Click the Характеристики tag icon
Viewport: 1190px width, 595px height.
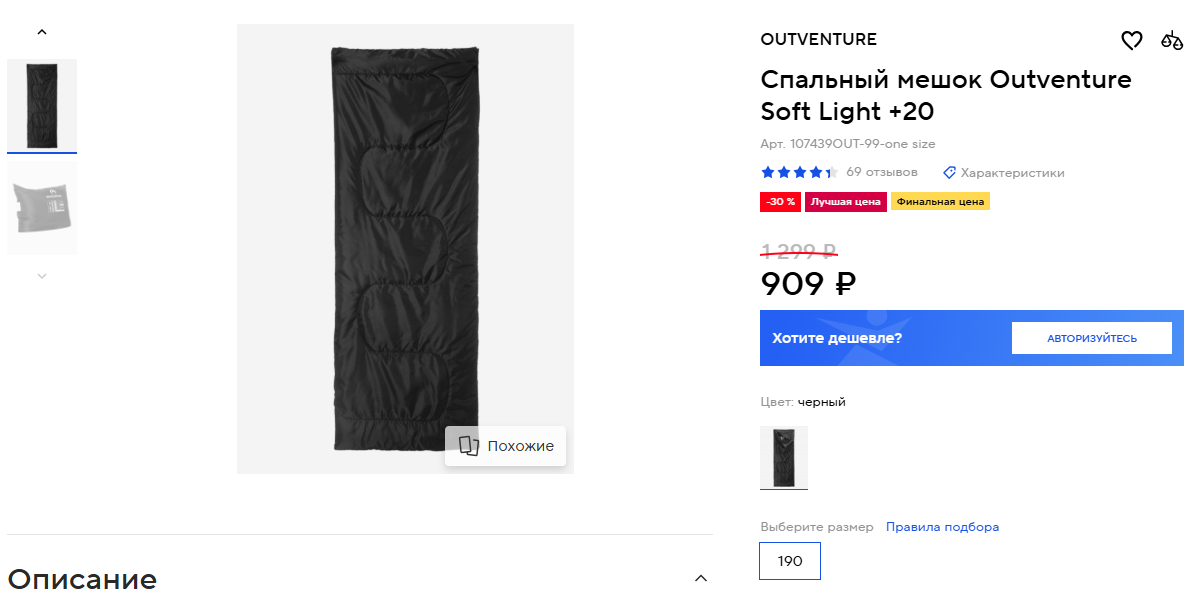(x=950, y=173)
